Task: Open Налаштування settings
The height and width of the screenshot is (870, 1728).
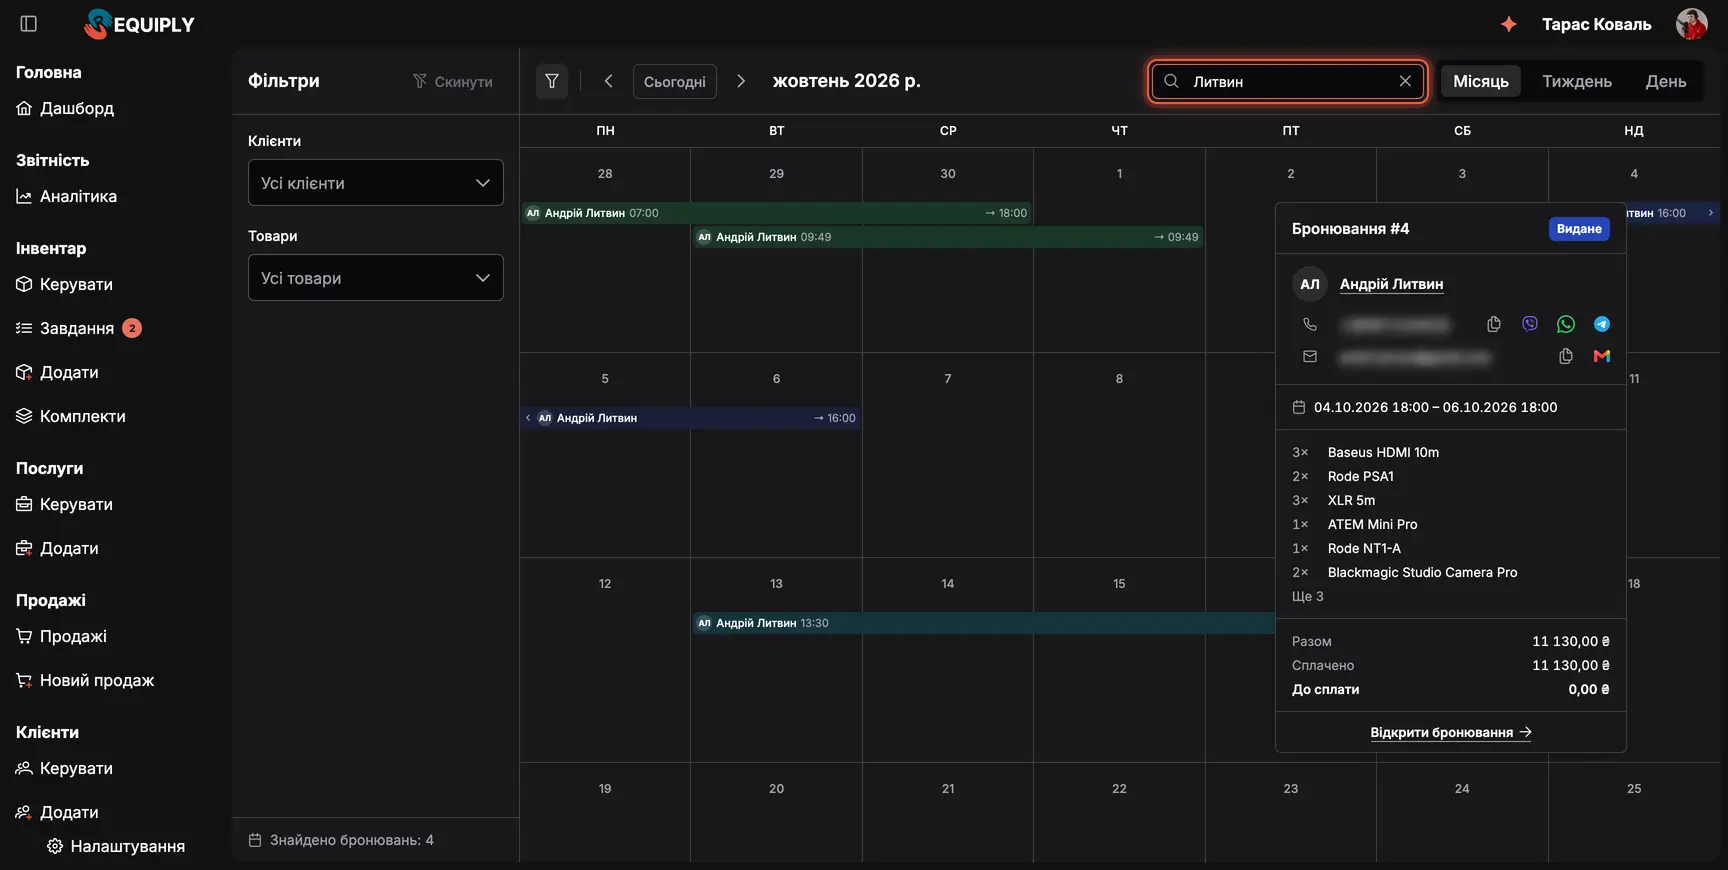Action: (x=116, y=846)
